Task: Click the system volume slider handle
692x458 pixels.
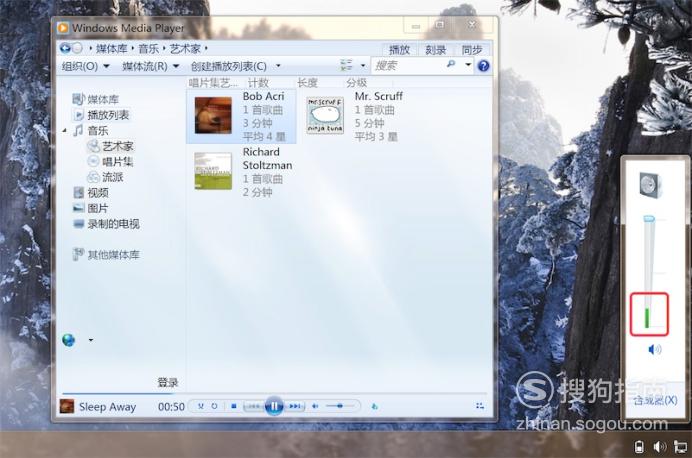Action: click(649, 218)
